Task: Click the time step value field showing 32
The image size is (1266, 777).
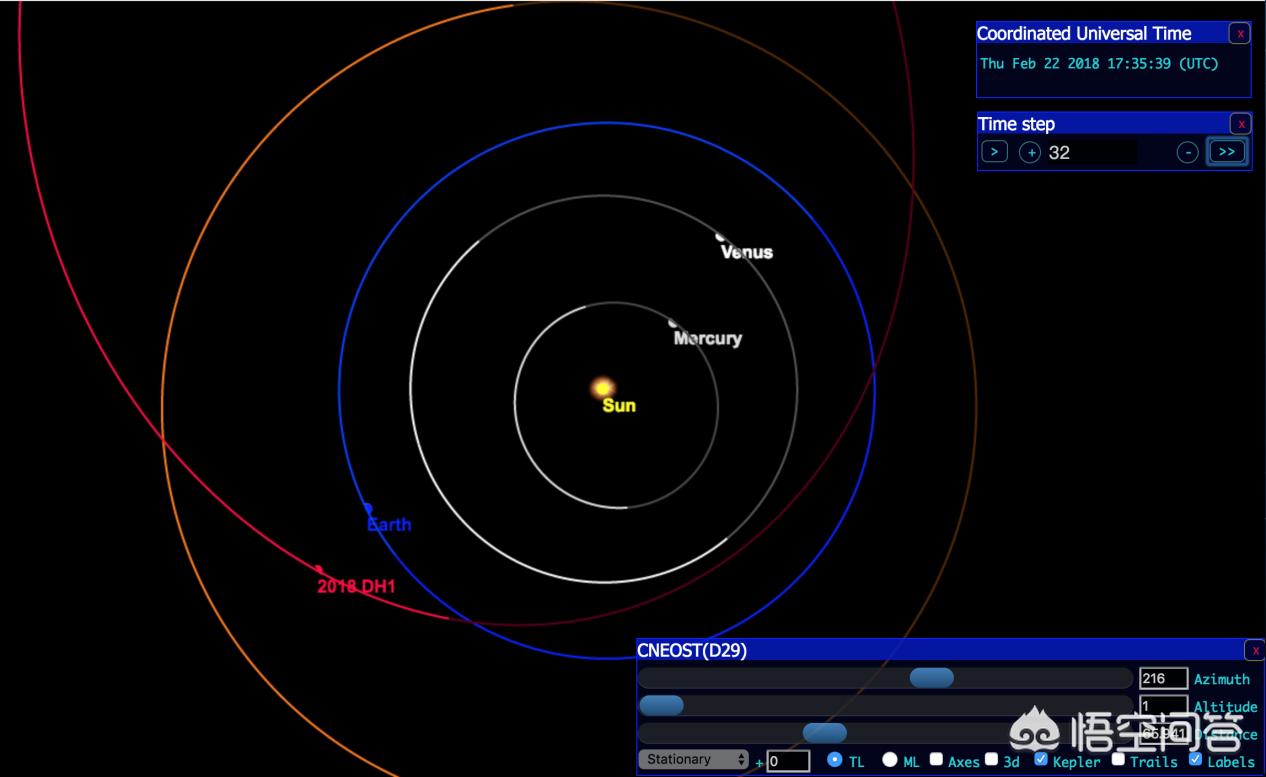Action: click(x=1090, y=152)
